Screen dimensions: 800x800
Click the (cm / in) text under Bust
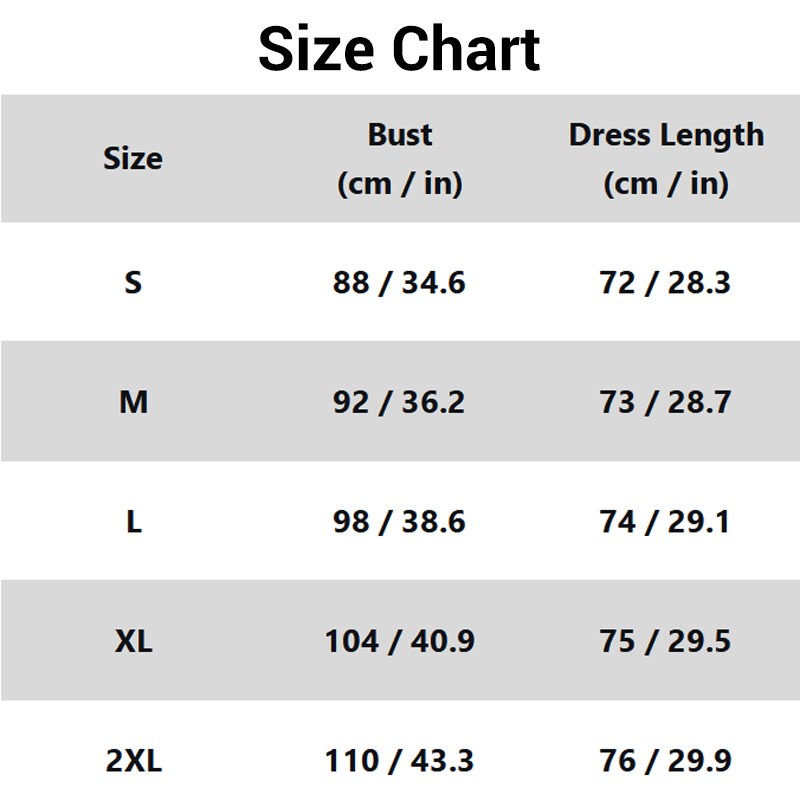400,183
